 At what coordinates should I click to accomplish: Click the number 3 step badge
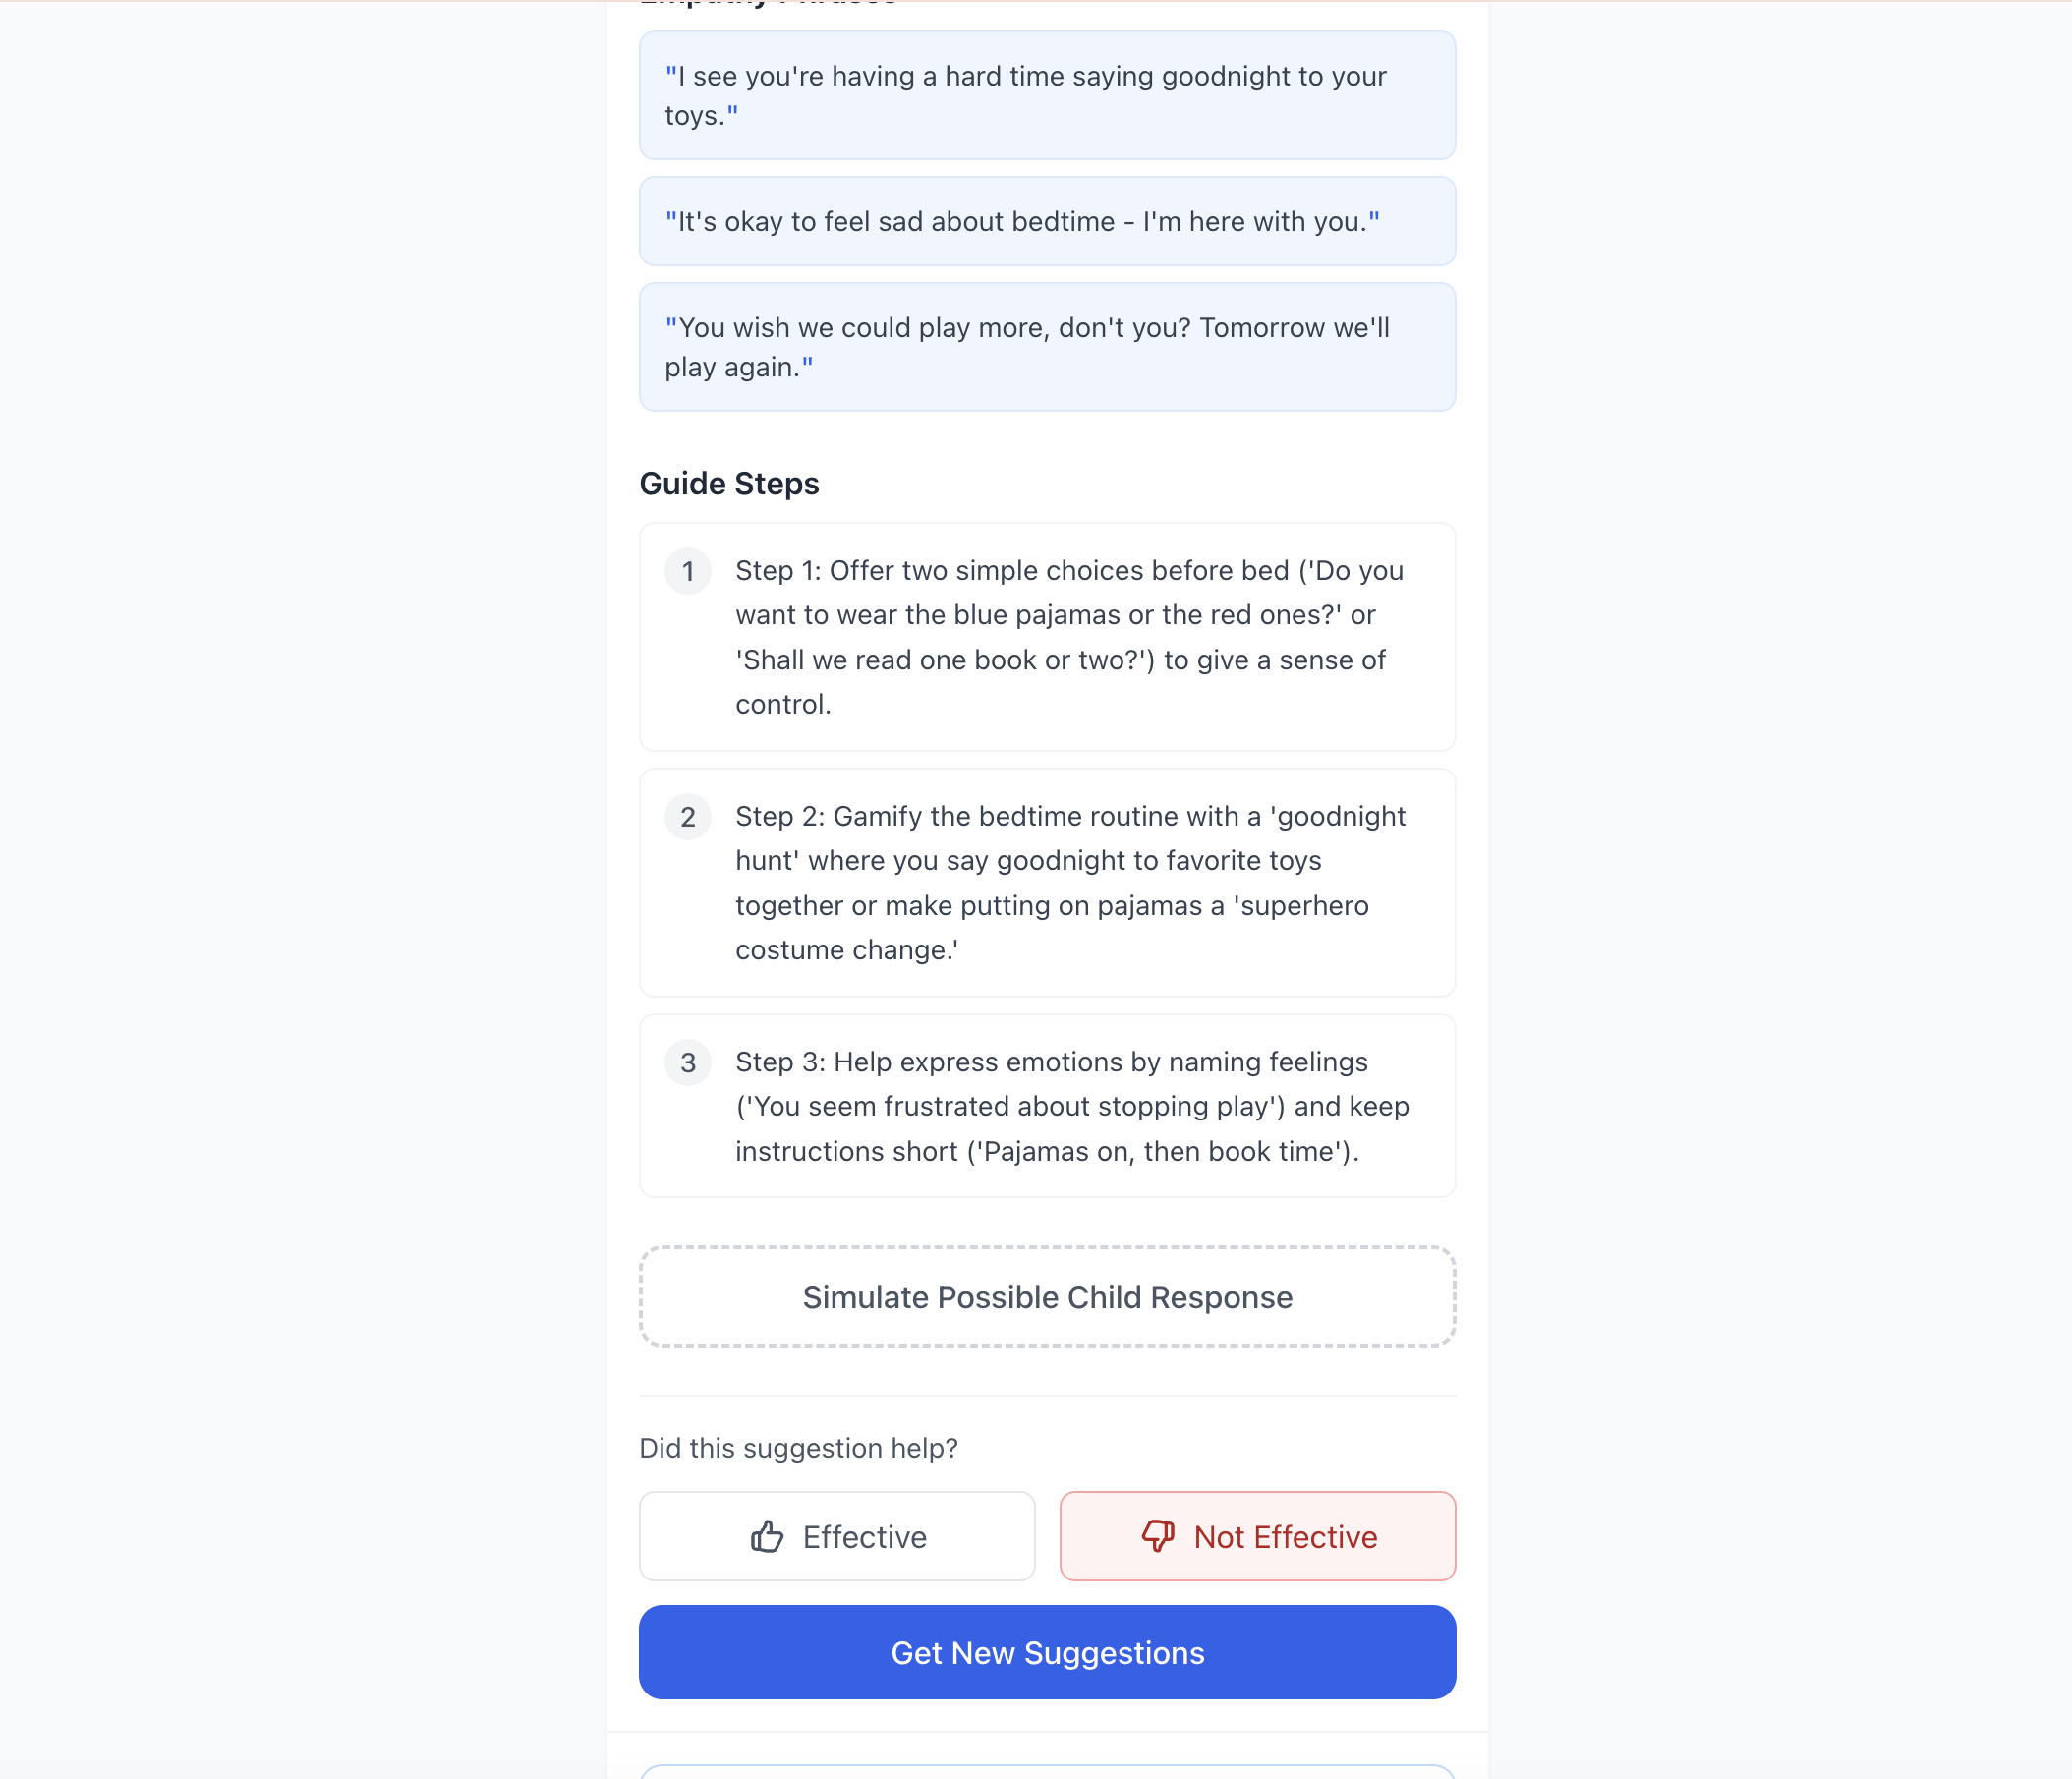click(x=688, y=1063)
